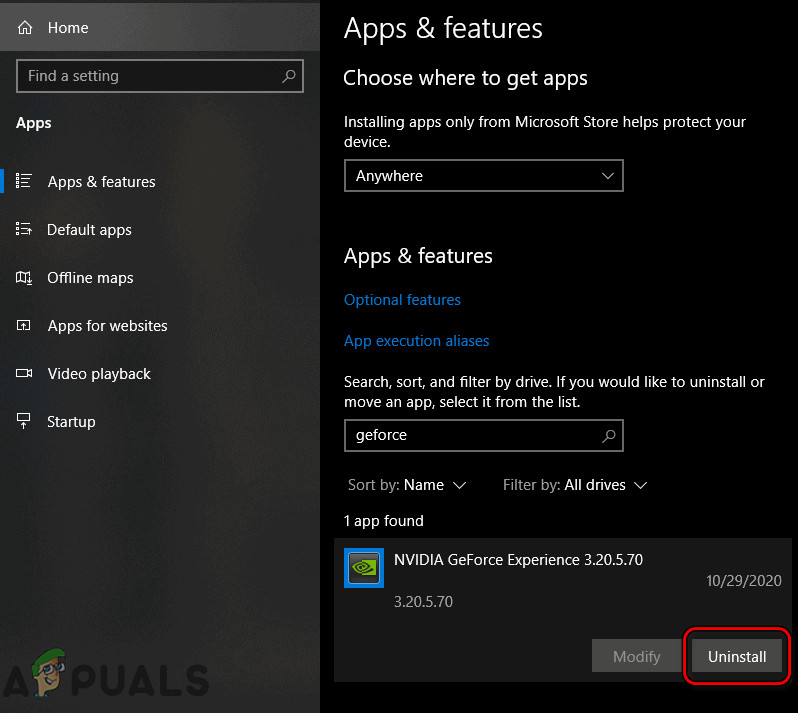This screenshot has height=713, width=798.
Task: Click the Choose where to get apps heading
Action: pos(465,78)
